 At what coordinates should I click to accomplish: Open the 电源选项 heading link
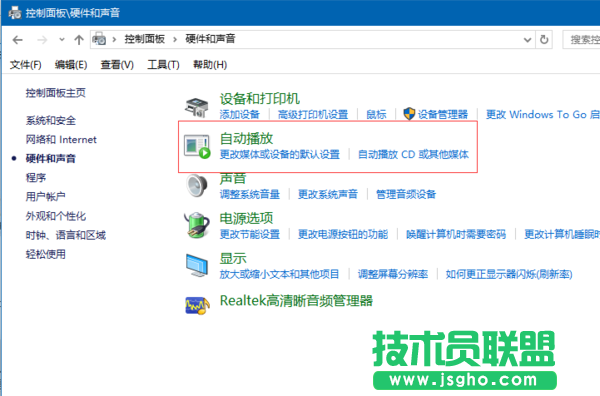click(x=246, y=218)
